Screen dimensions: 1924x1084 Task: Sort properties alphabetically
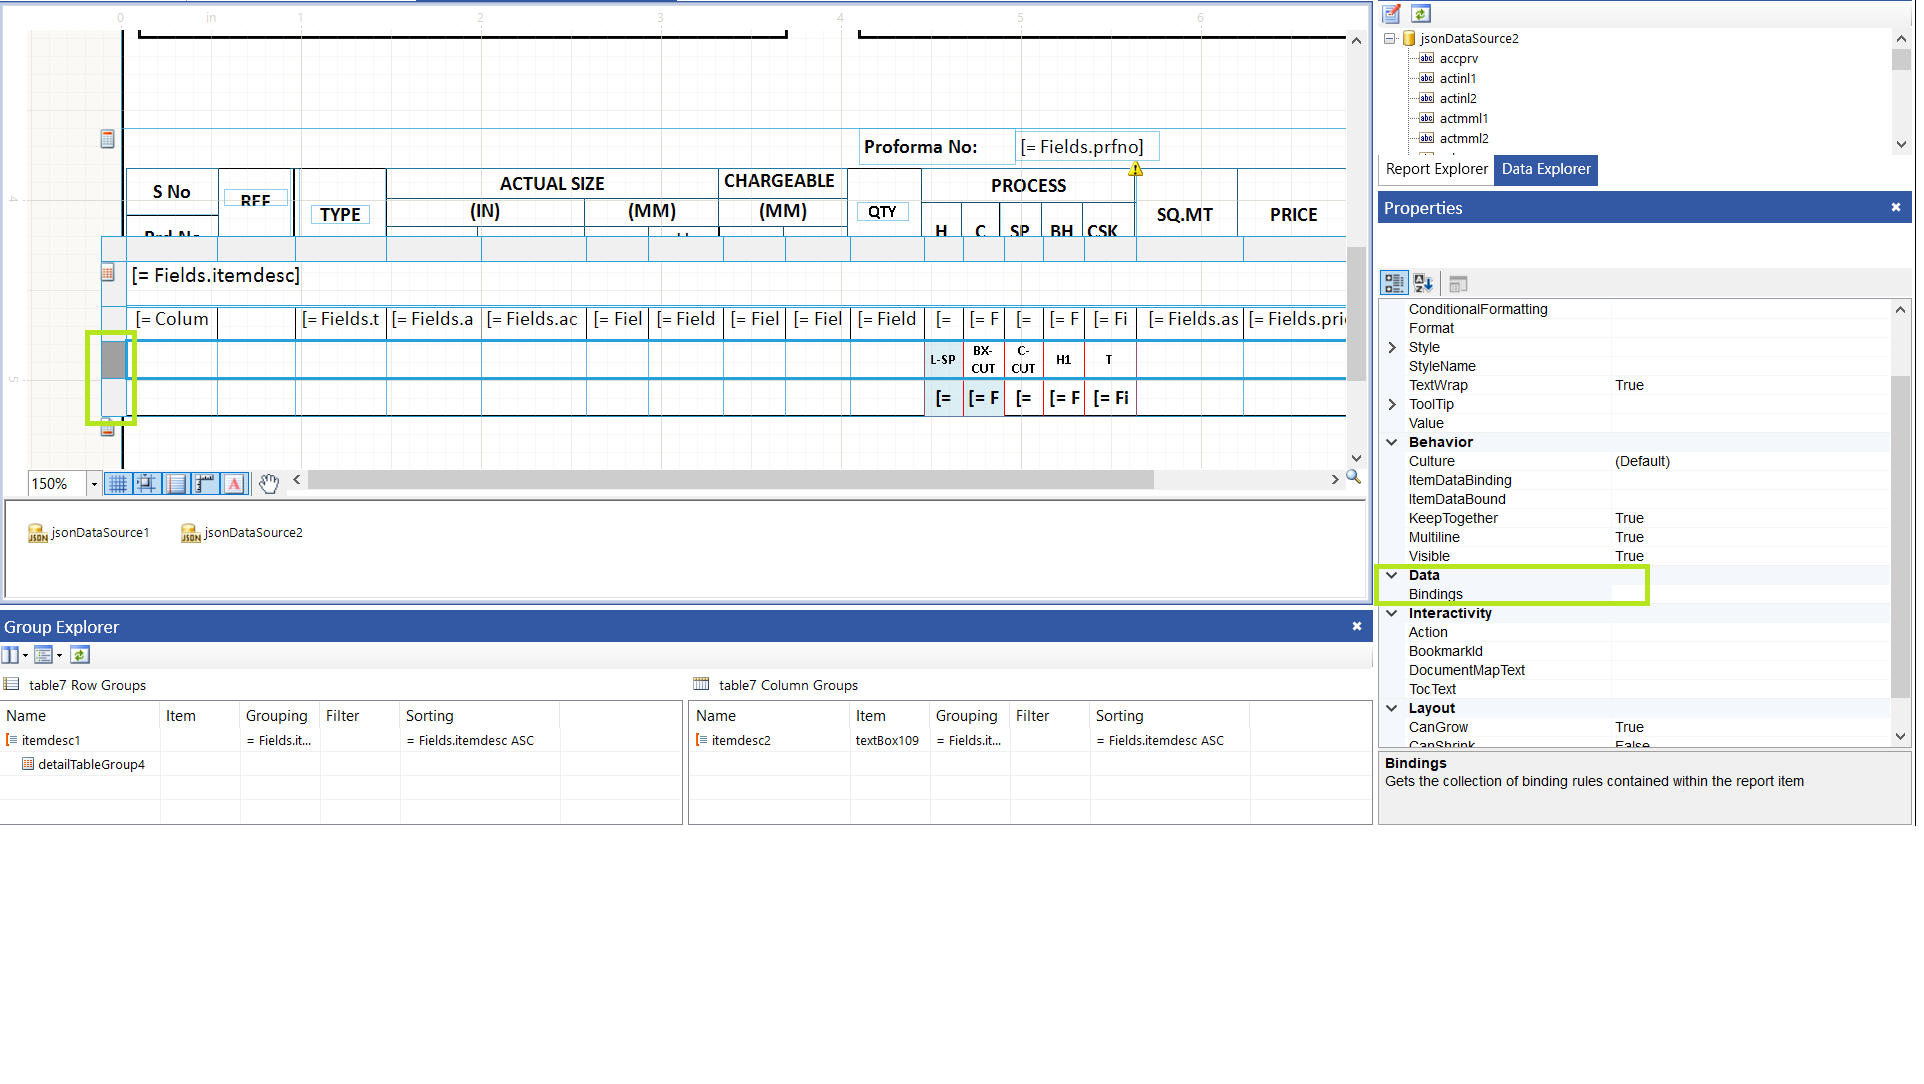pyautogui.click(x=1423, y=284)
